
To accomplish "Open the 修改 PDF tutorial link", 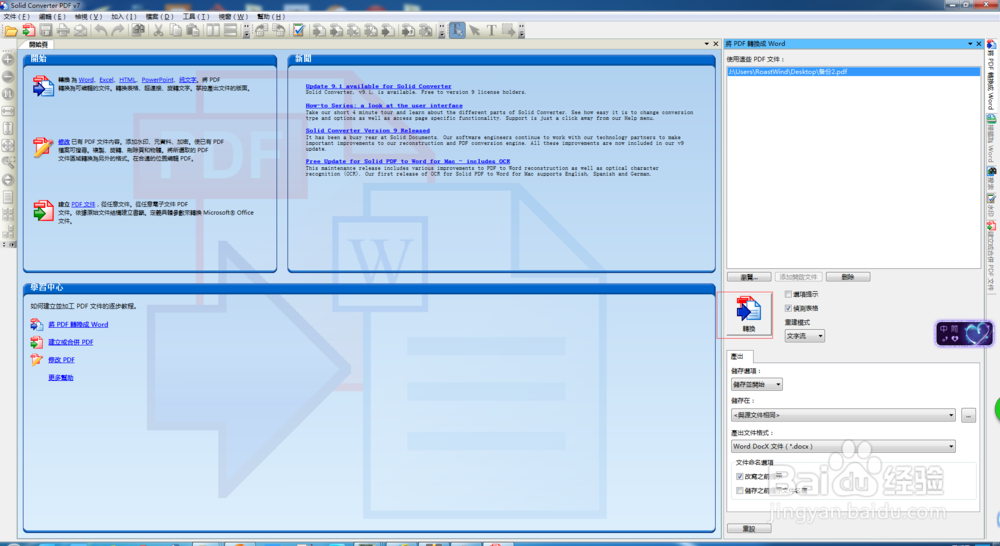I will pos(61,360).
